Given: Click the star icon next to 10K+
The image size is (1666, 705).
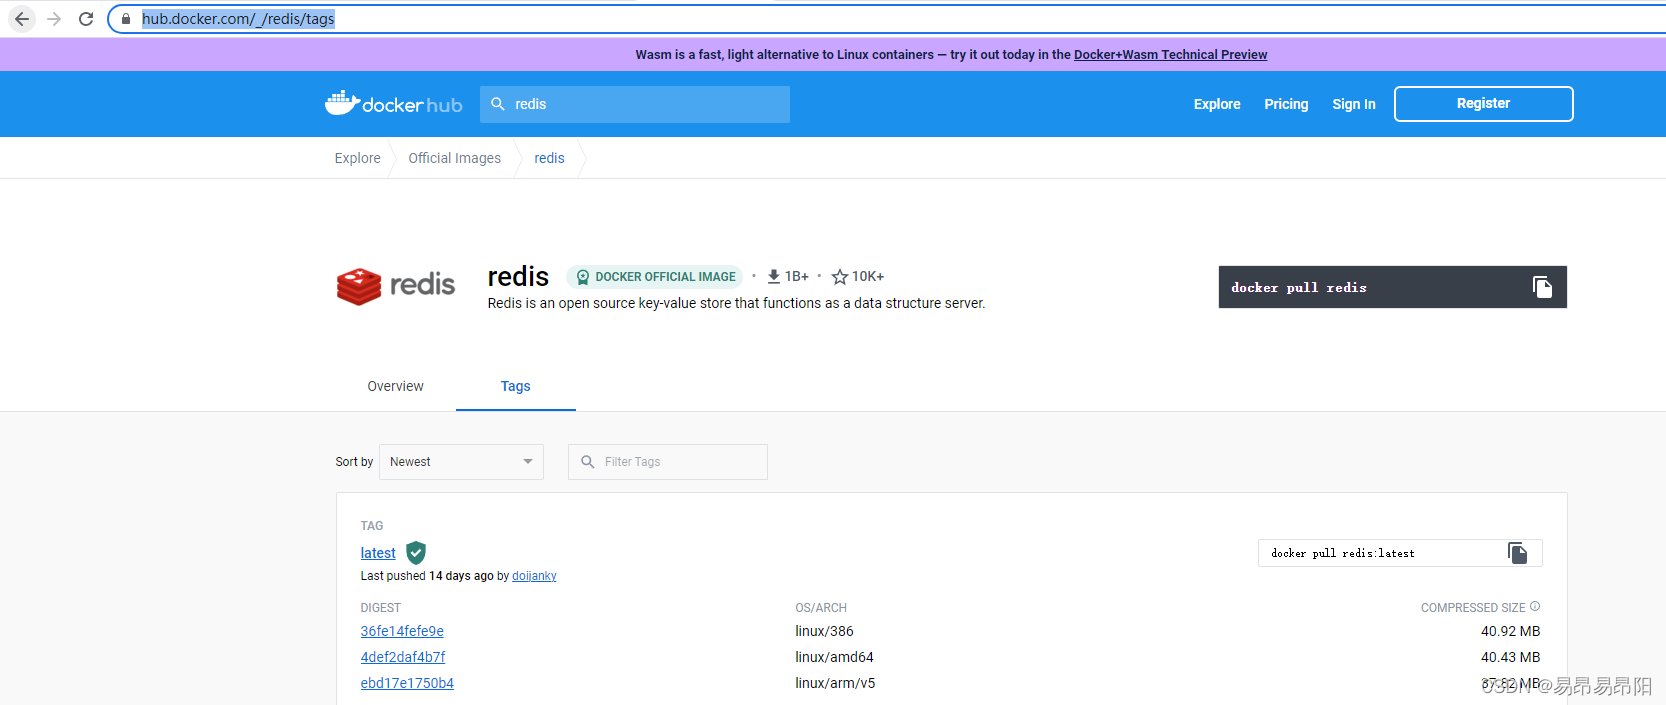Looking at the screenshot, I should (x=840, y=277).
